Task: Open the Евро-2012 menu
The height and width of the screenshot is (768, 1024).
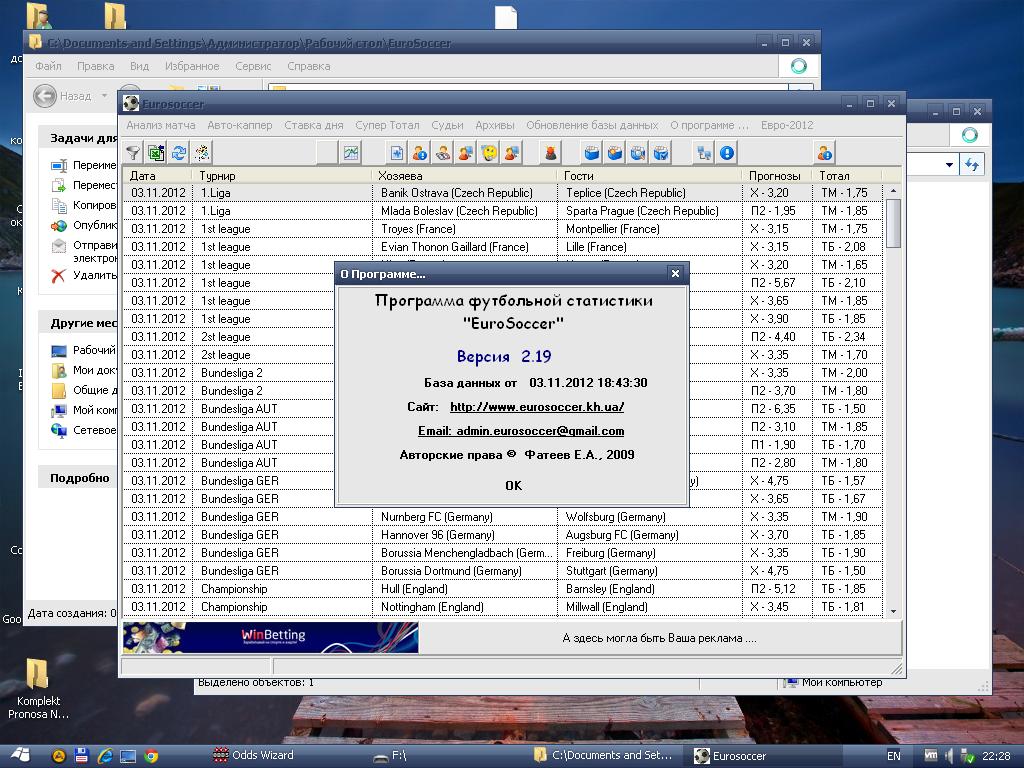Action: pos(787,125)
